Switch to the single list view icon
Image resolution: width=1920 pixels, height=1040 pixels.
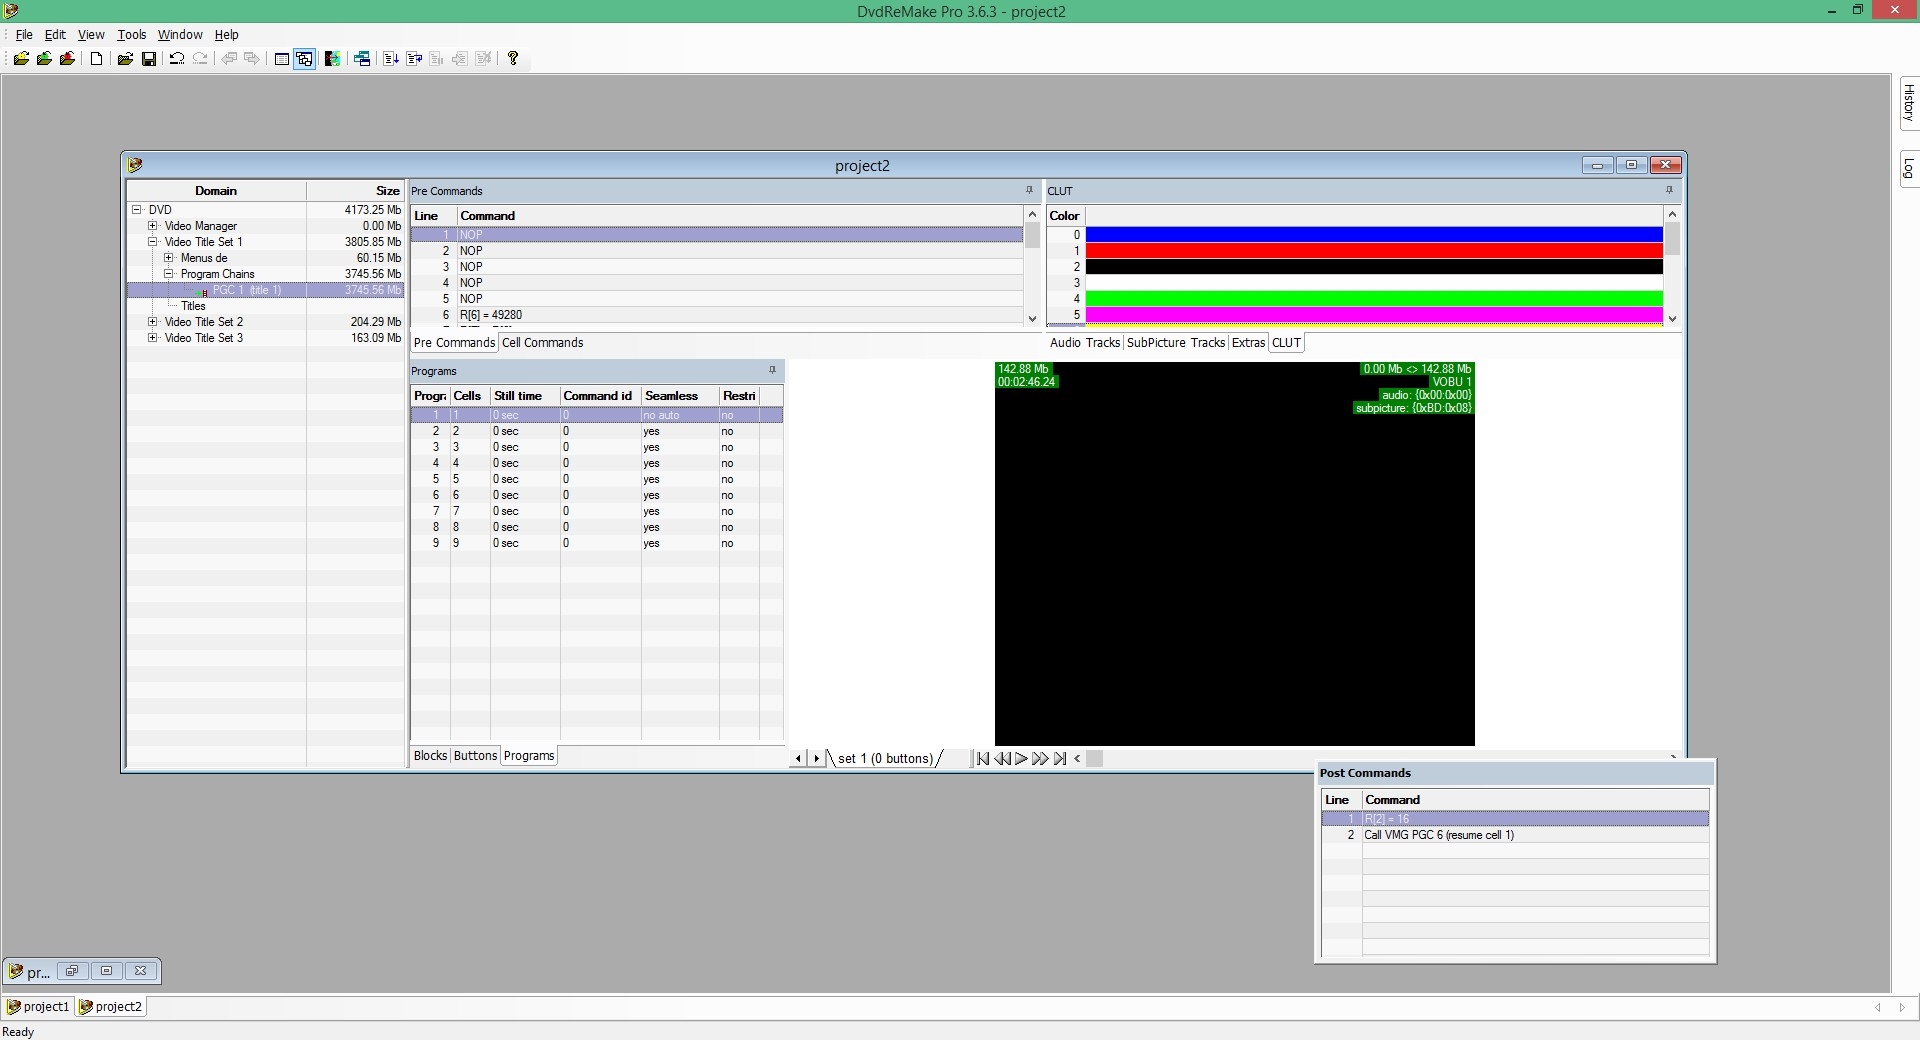(282, 59)
